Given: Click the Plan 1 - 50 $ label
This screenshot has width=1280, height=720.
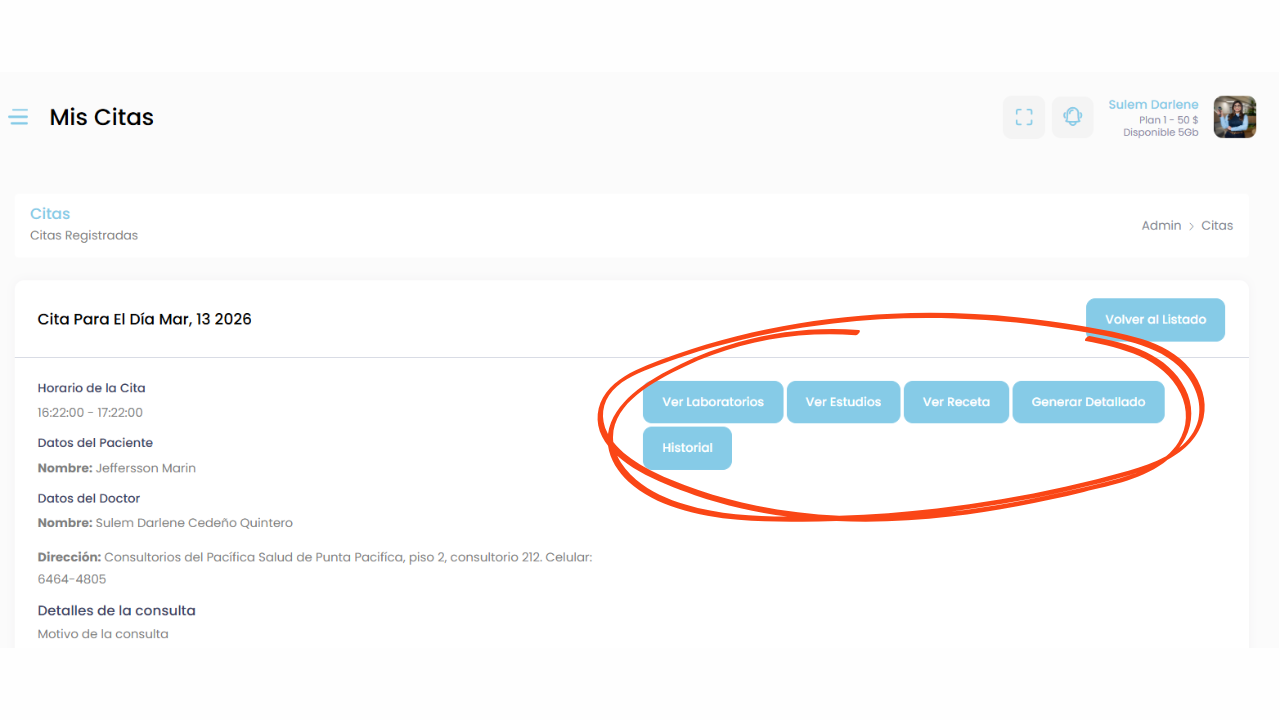Looking at the screenshot, I should pos(1168,120).
